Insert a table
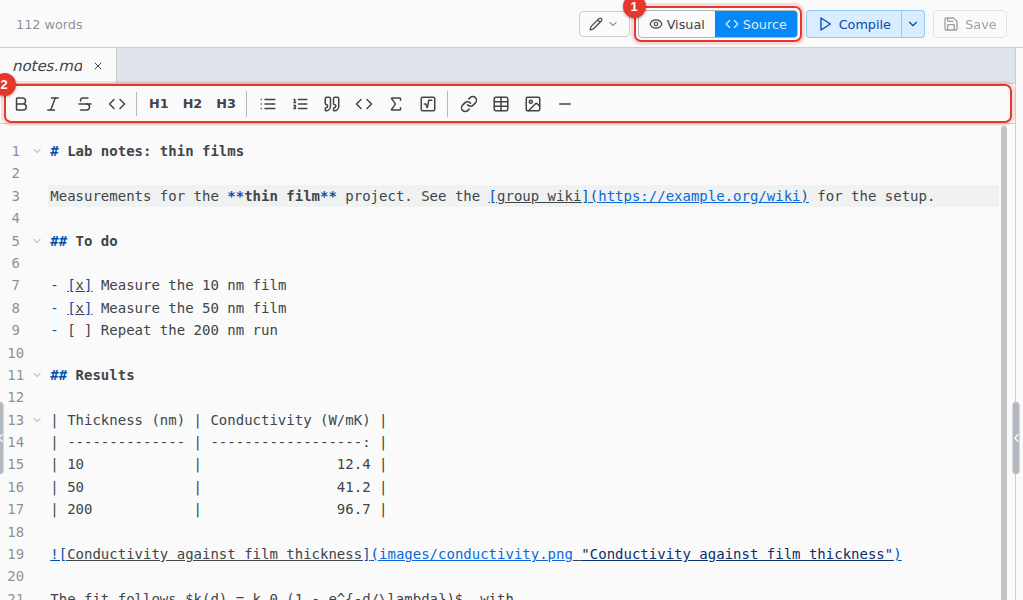 (501, 104)
